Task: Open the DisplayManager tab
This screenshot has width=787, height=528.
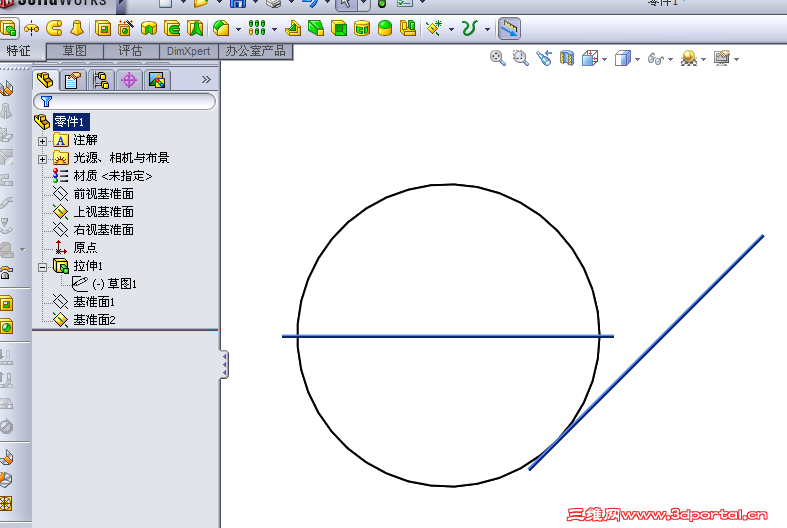Action: [157, 80]
